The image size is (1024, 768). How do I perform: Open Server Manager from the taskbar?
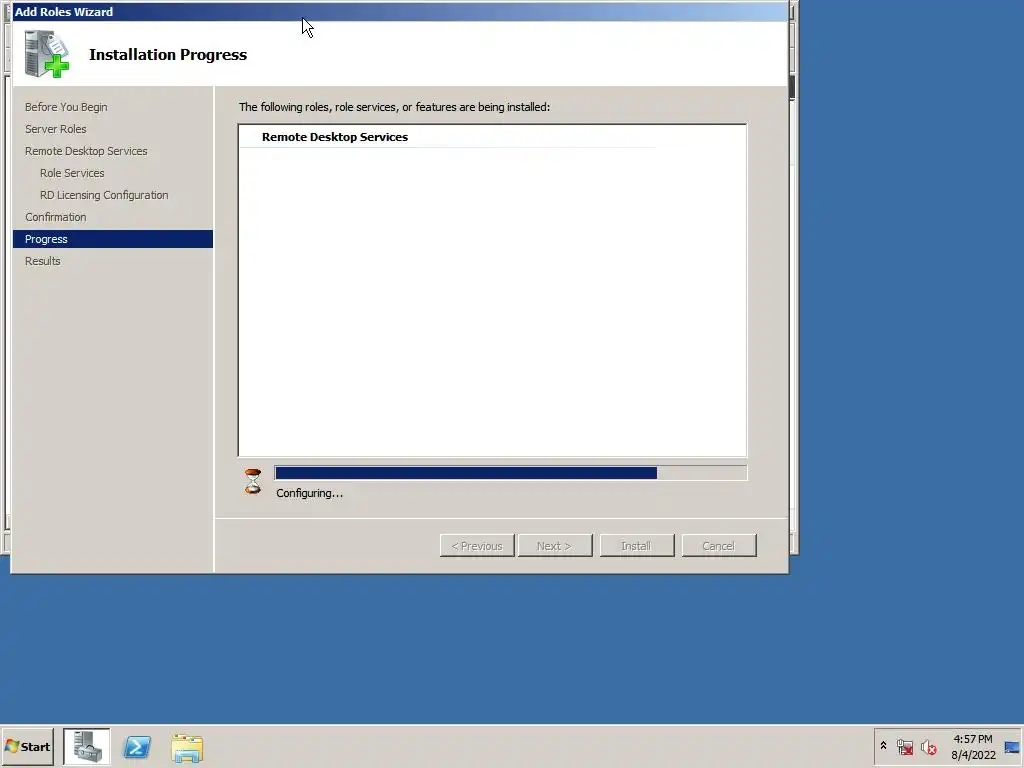click(x=87, y=746)
